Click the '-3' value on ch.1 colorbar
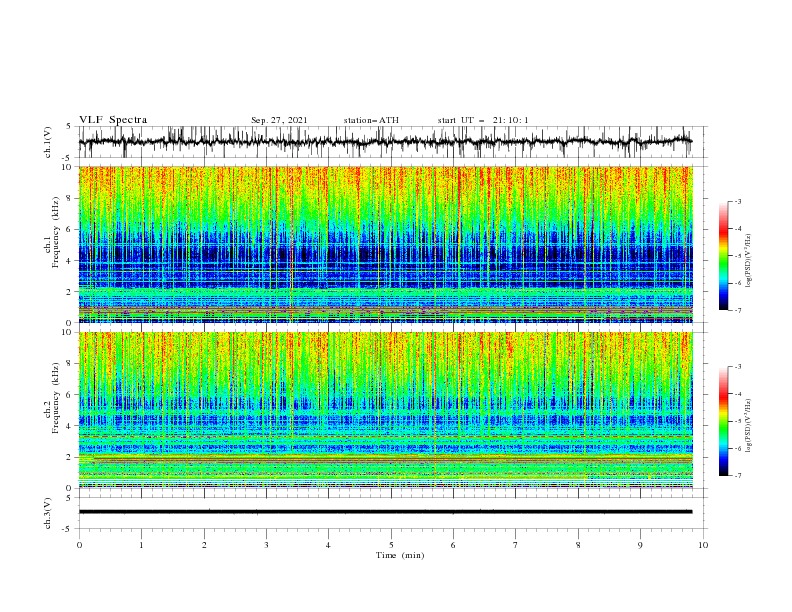Viewport: 792px width, 612px height. 738,201
